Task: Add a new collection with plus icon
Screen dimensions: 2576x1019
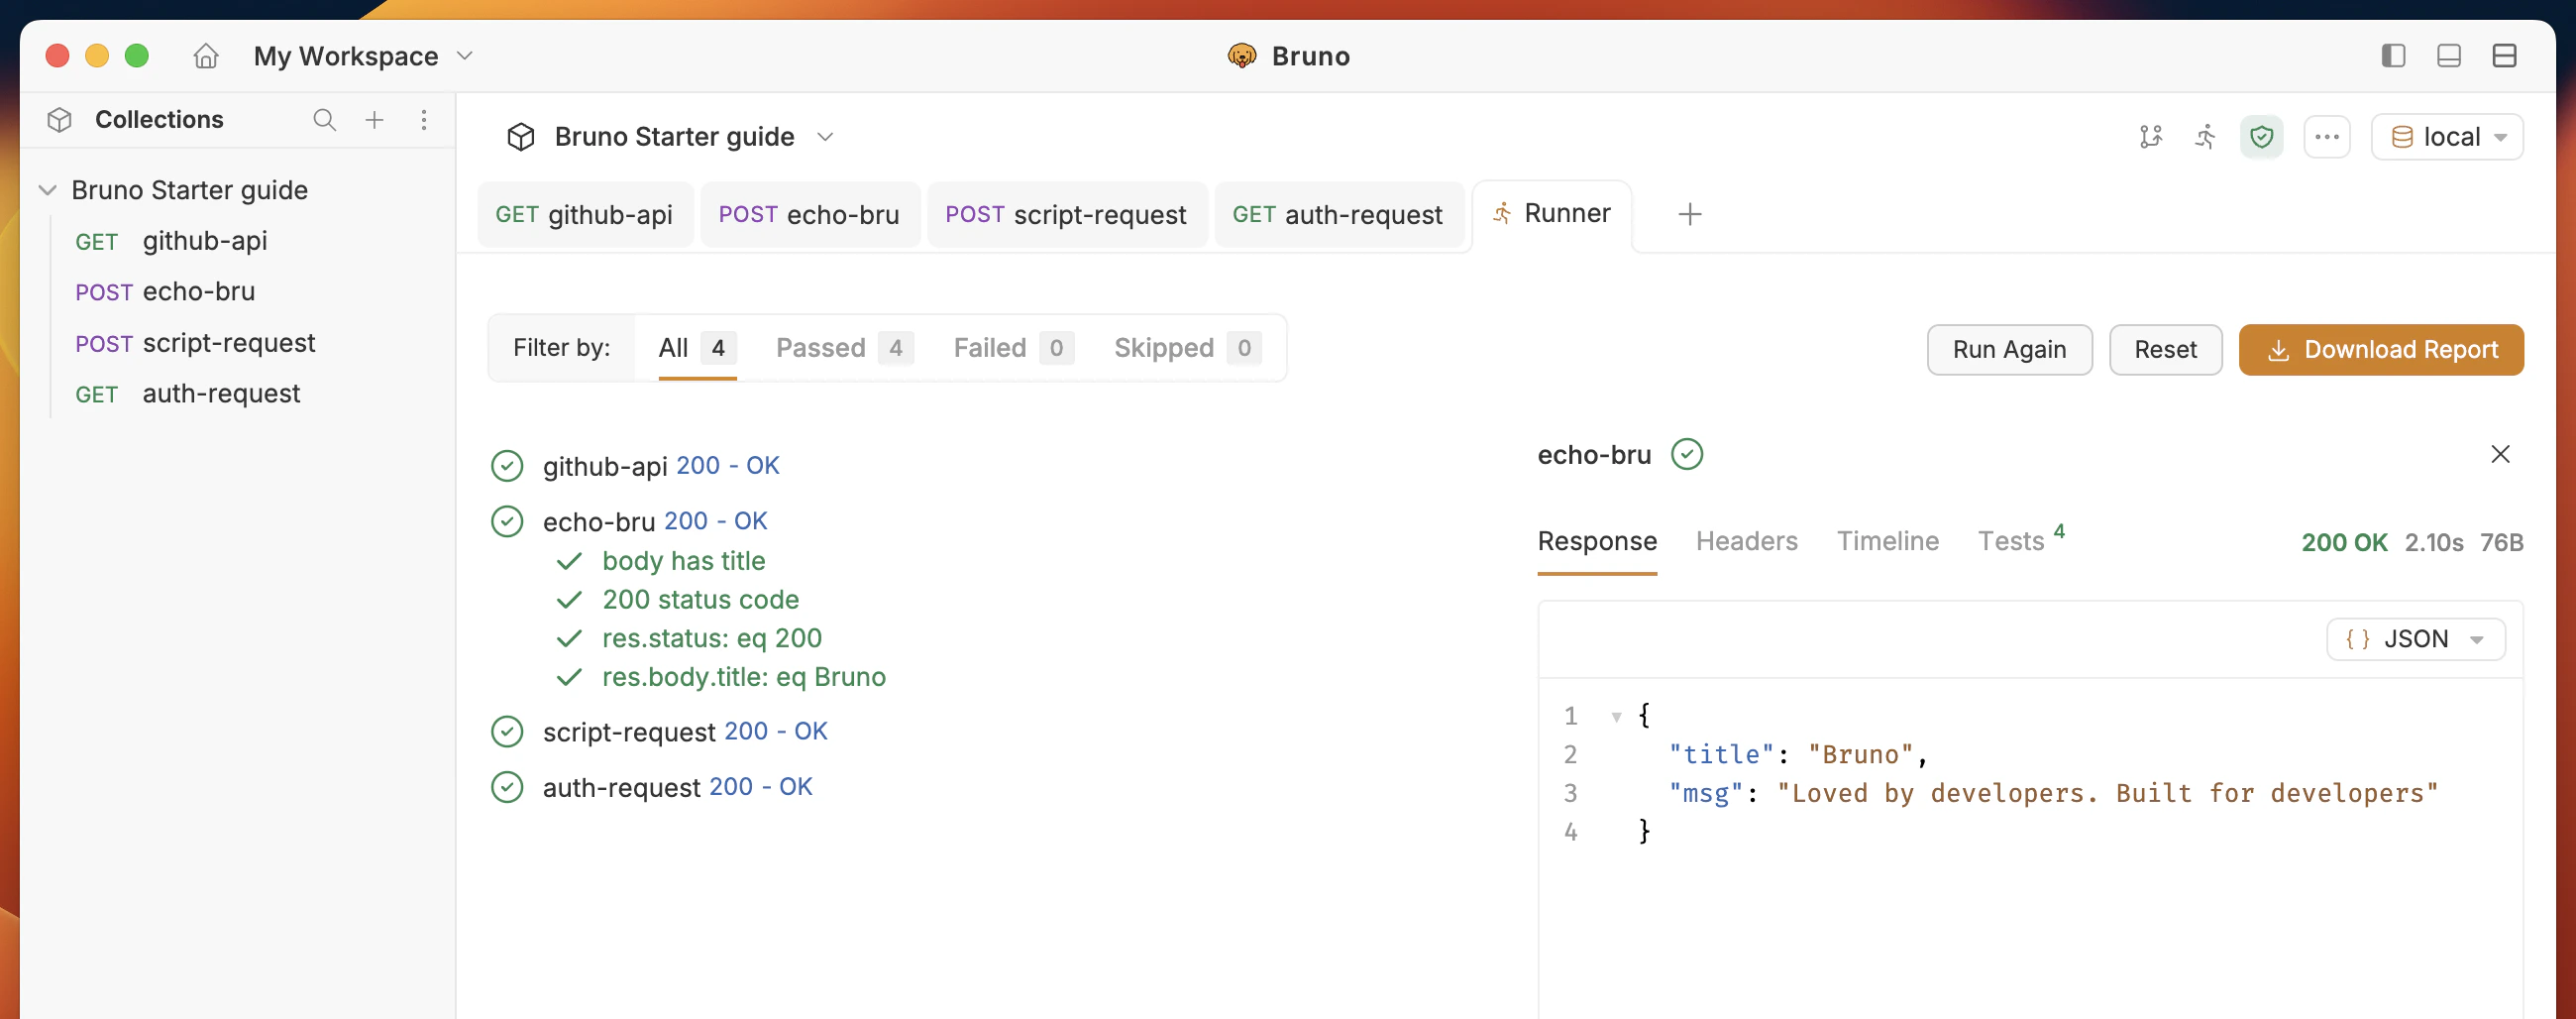Action: pos(374,120)
